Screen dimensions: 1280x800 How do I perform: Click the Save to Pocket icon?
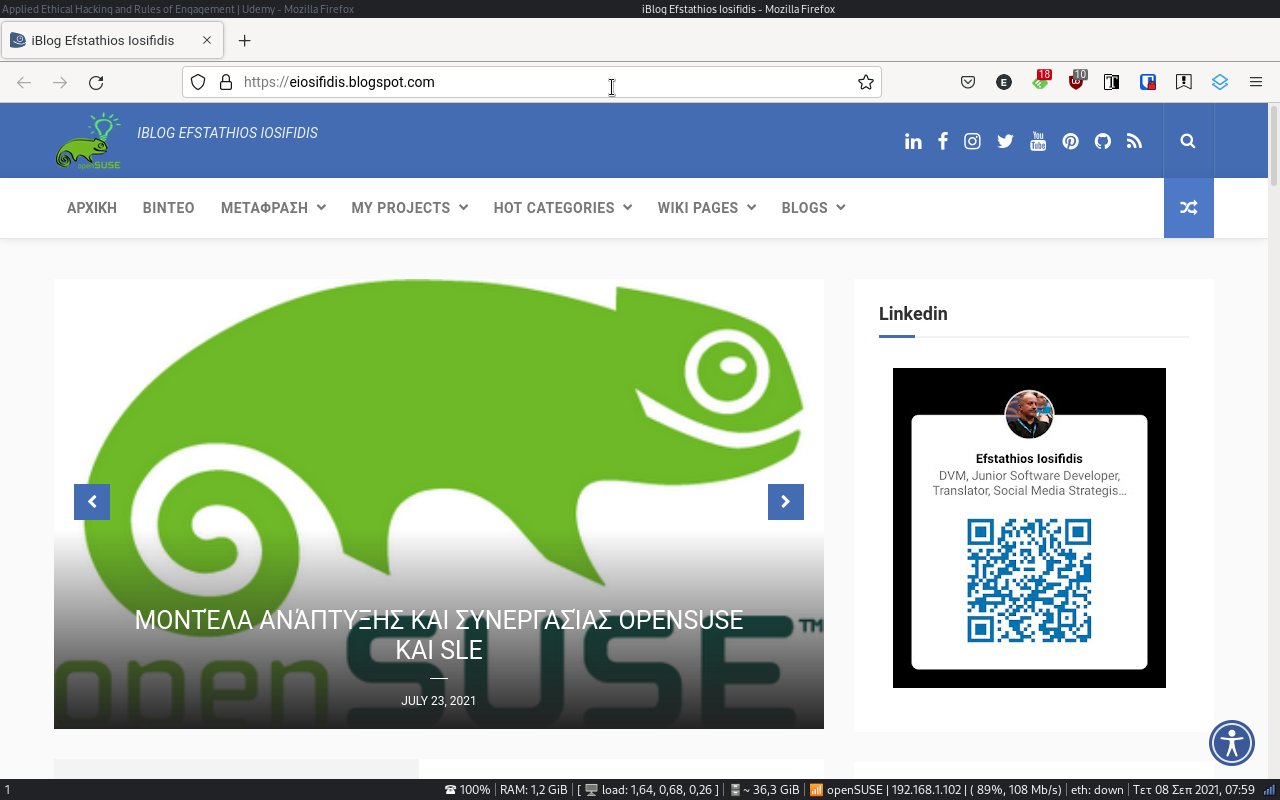(x=968, y=82)
